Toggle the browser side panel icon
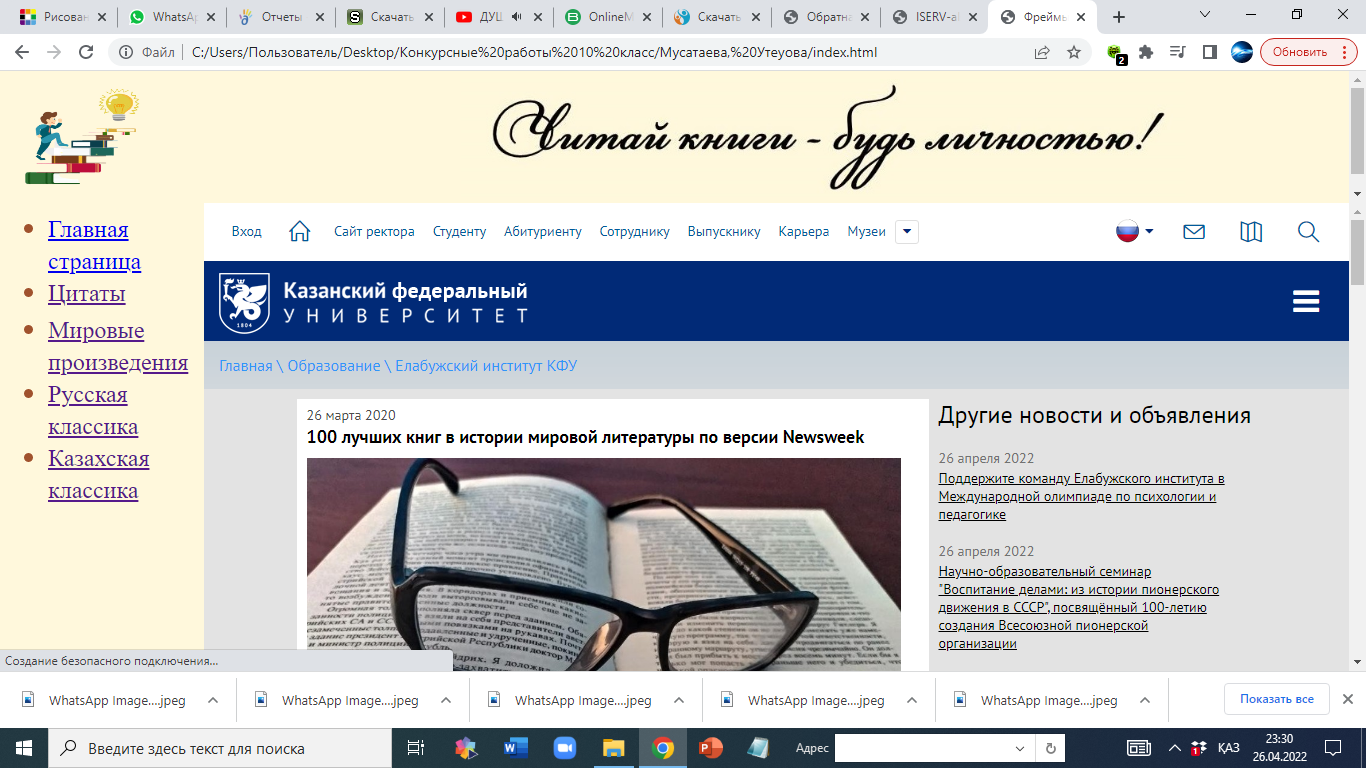The width and height of the screenshot is (1366, 768). coord(1209,52)
